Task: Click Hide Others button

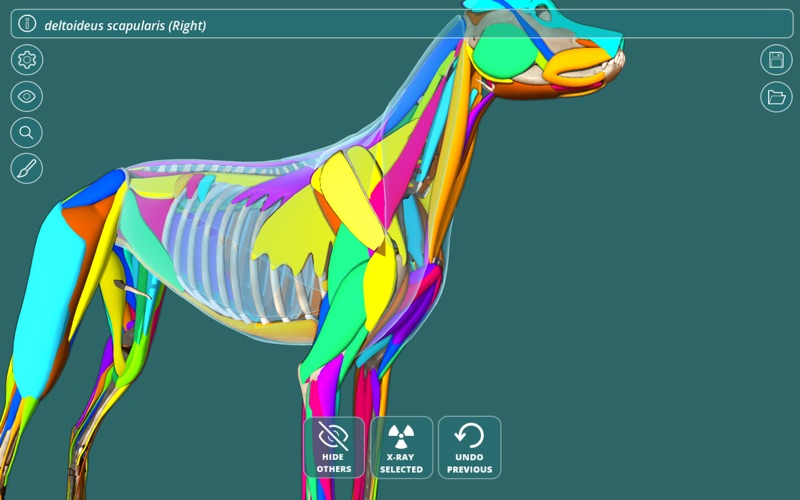Action: (334, 447)
